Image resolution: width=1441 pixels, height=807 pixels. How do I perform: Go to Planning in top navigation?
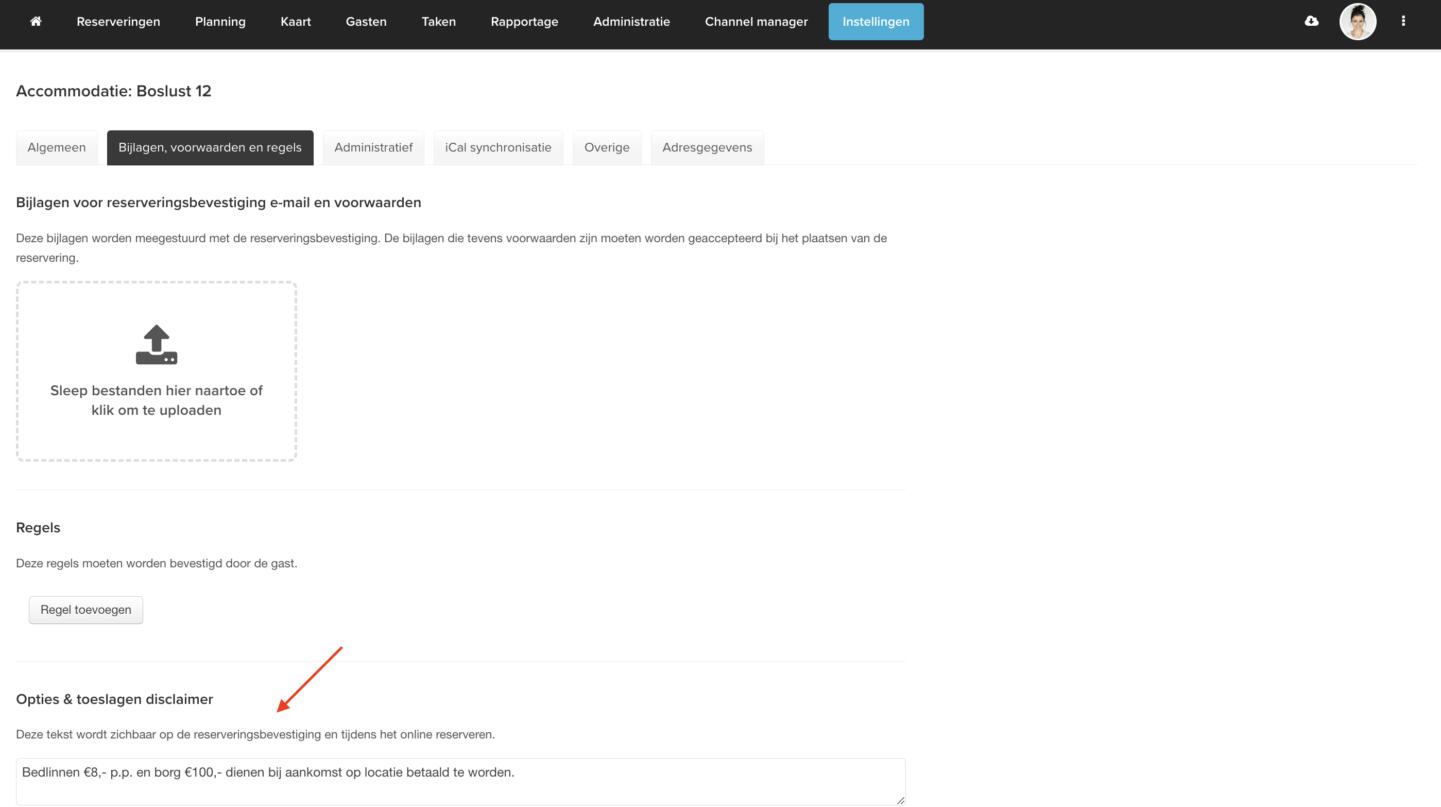(220, 21)
